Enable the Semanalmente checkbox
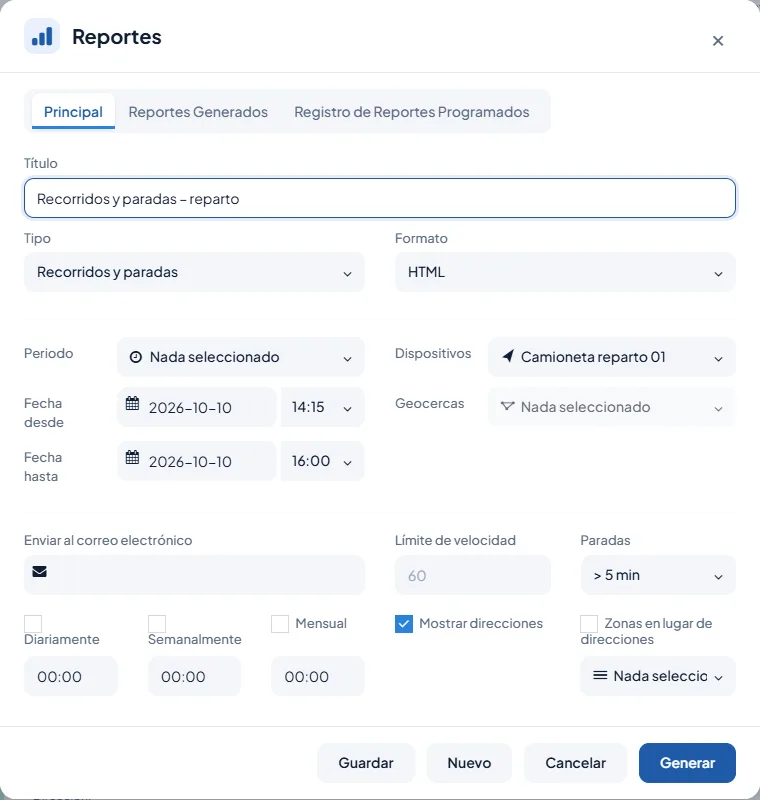760x800 pixels. tap(157, 623)
